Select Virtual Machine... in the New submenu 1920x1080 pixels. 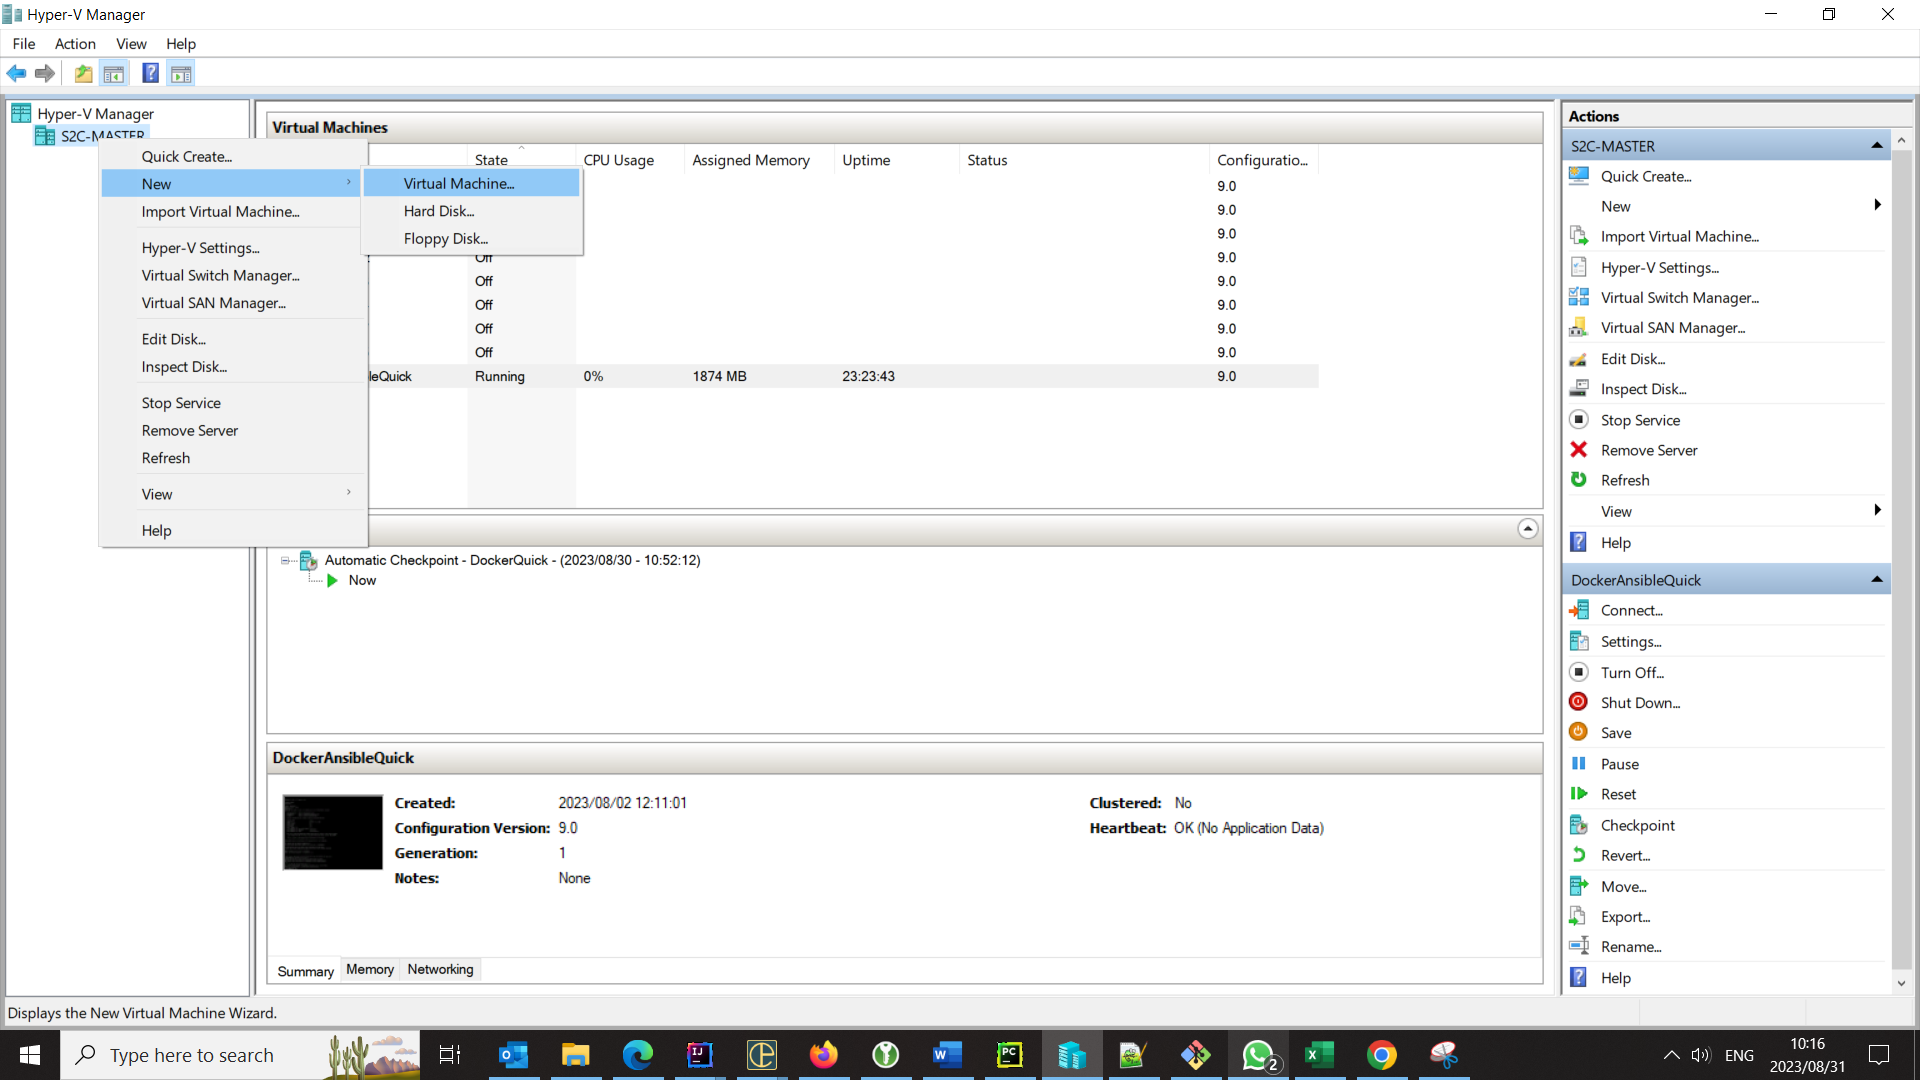[459, 183]
